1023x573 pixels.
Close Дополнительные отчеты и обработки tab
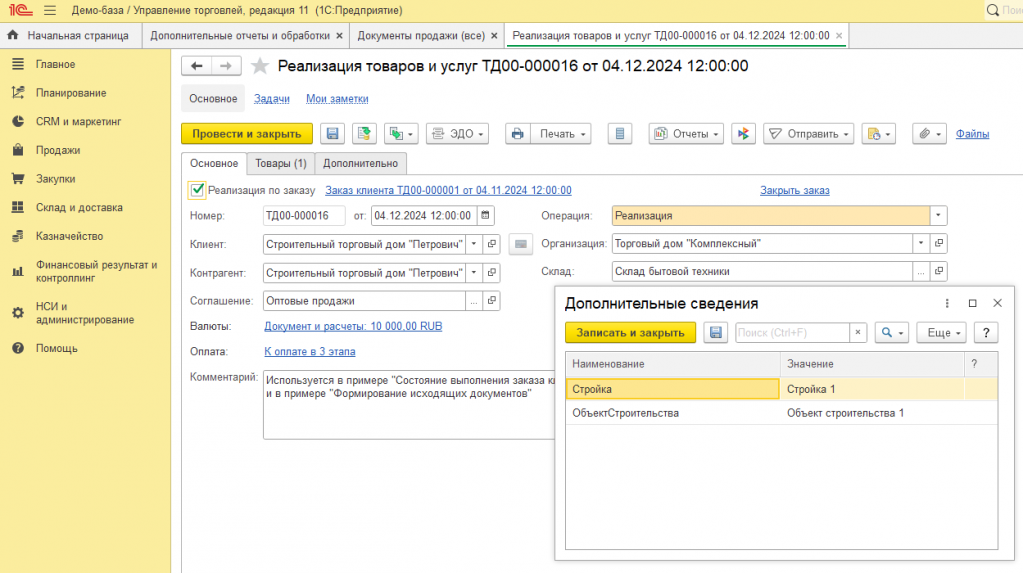pos(339,36)
